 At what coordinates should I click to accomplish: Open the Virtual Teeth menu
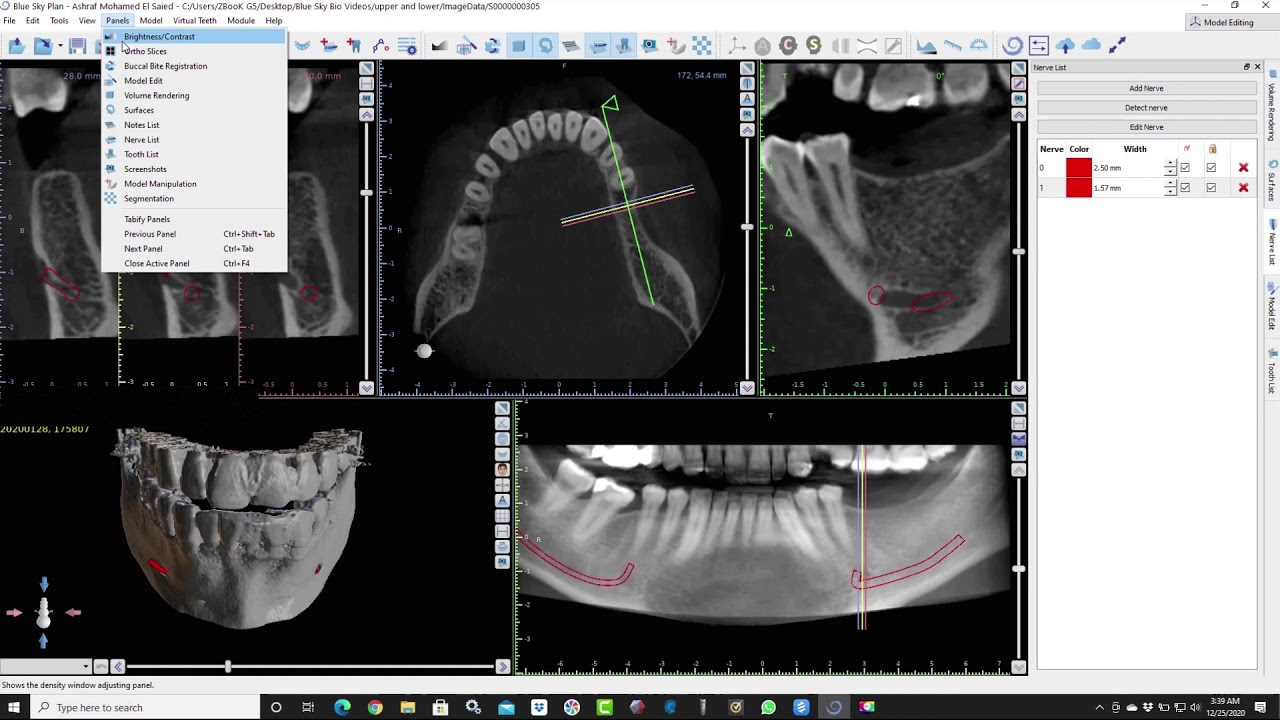194,20
